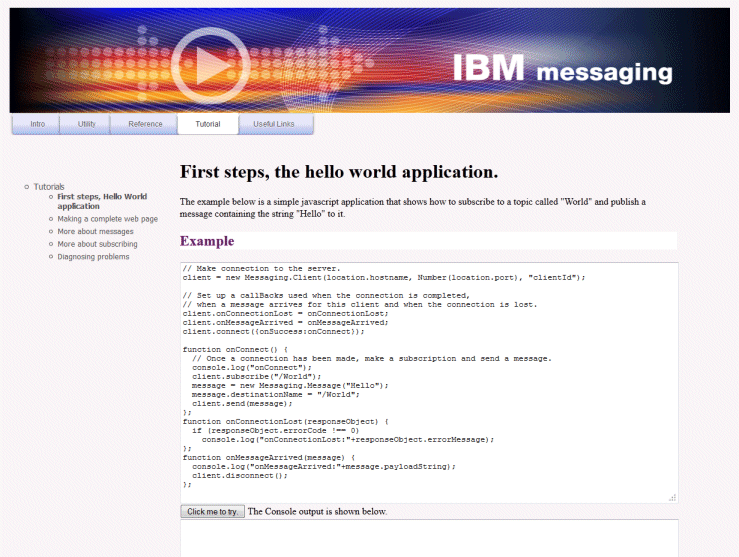Select the Tutorial tab
The image size is (739, 557).
point(208,124)
